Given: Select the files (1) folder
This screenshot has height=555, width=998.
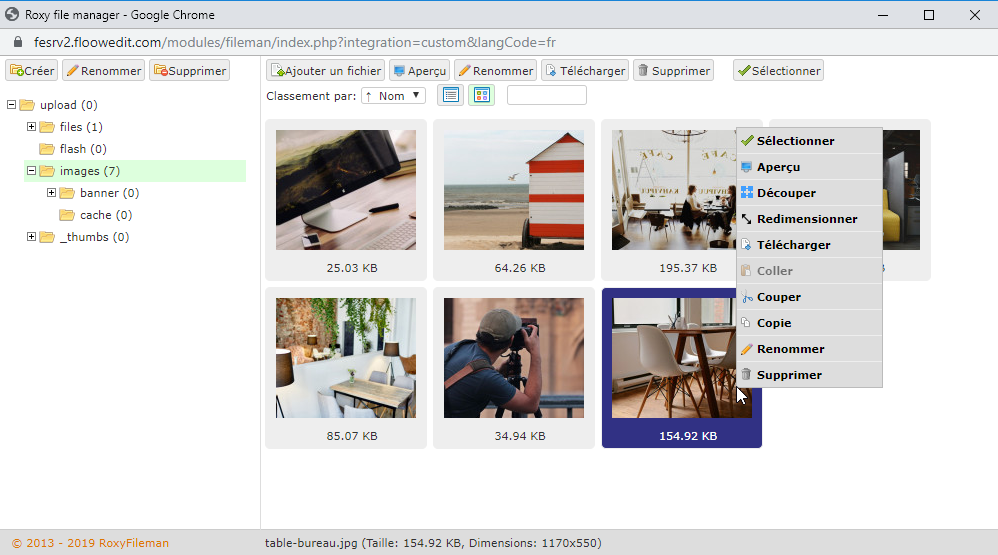Looking at the screenshot, I should pyautogui.click(x=81, y=127).
